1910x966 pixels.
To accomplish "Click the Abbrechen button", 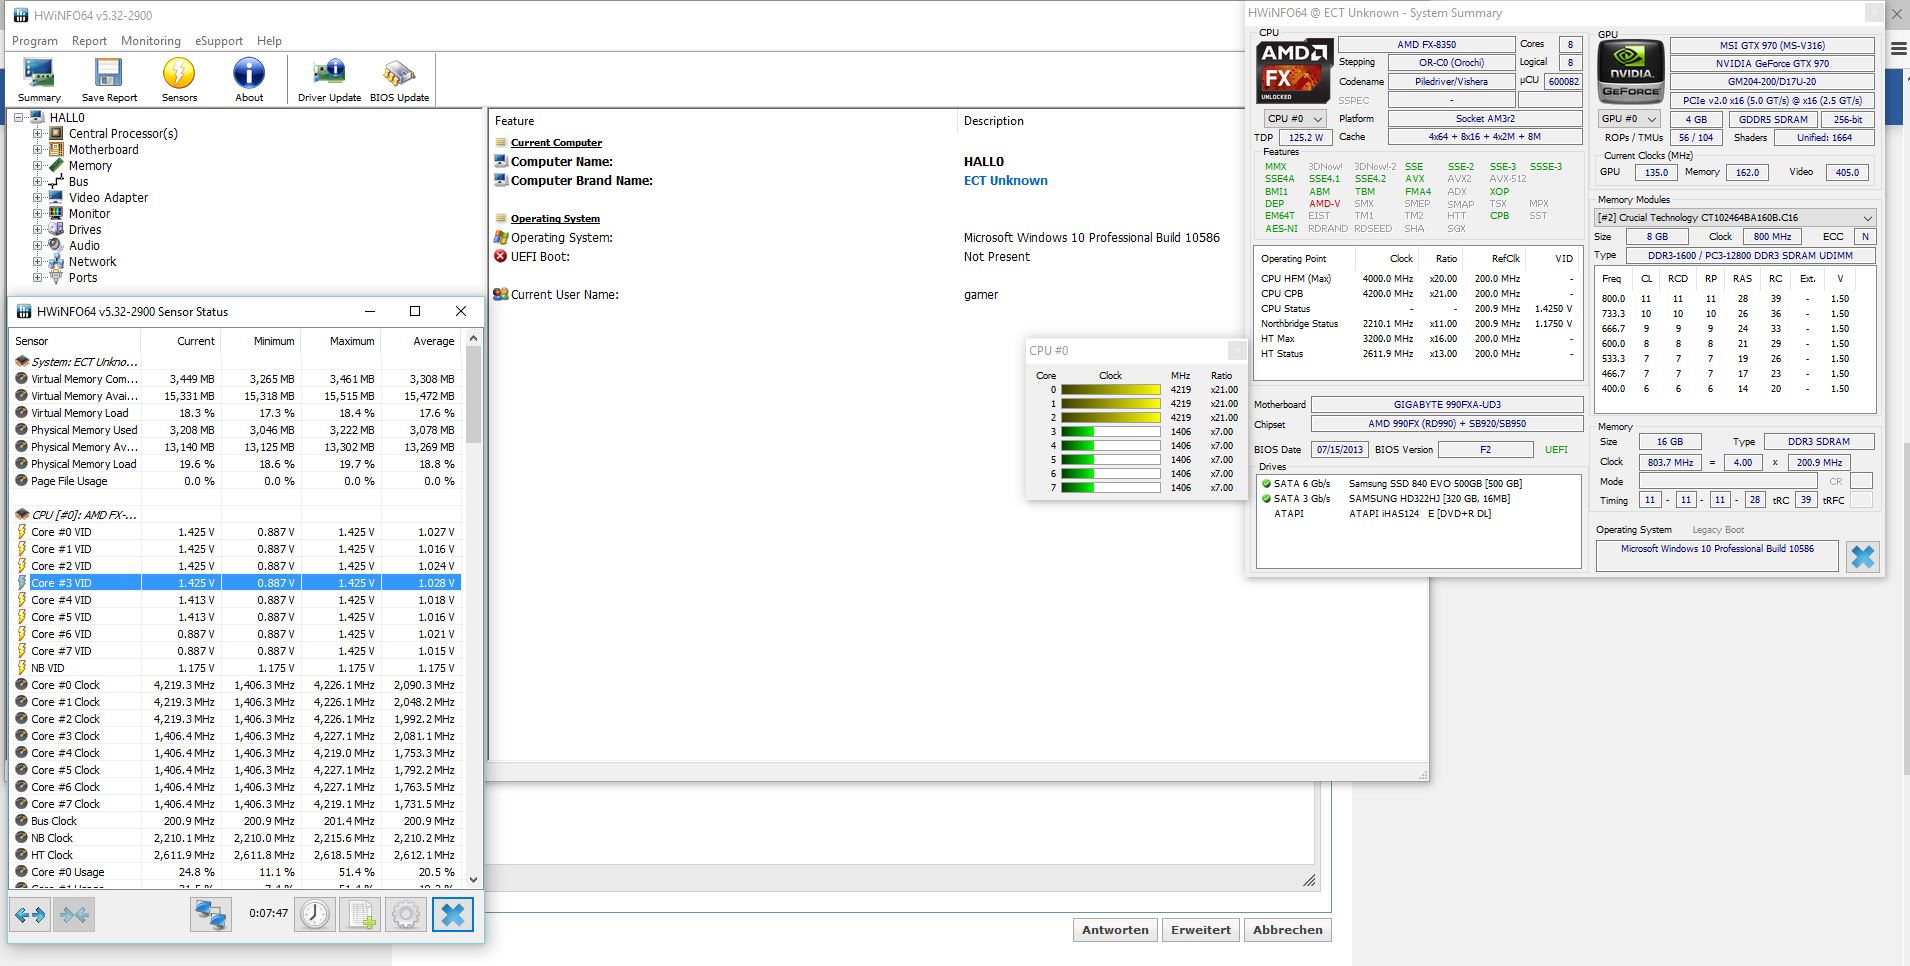I will 1287,930.
